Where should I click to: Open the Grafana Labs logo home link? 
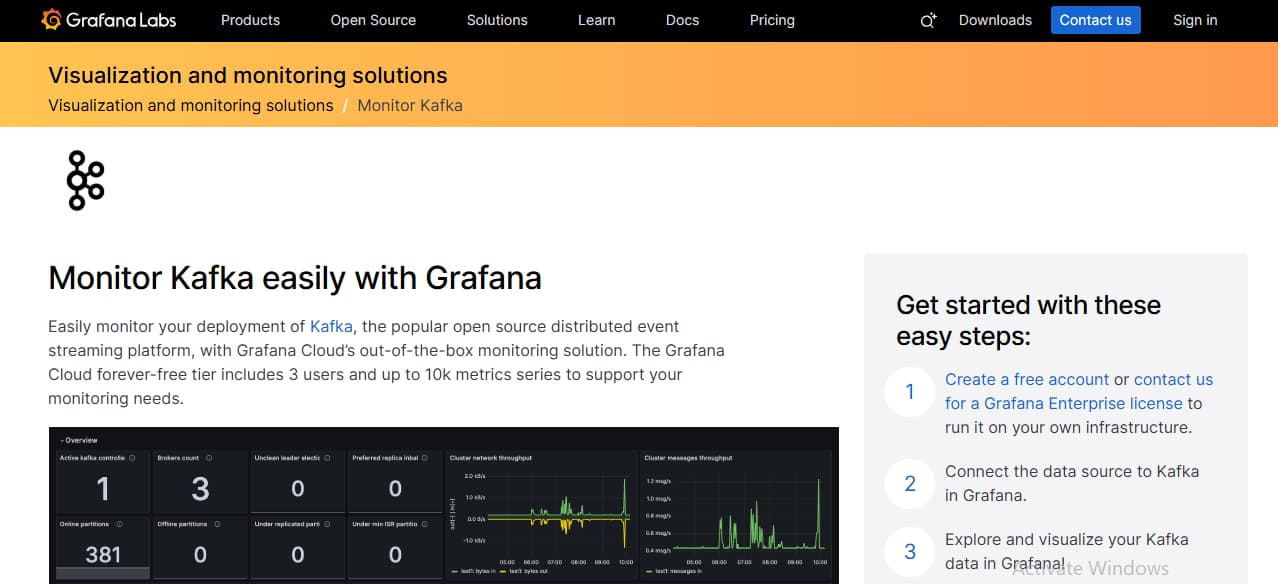click(x=110, y=20)
